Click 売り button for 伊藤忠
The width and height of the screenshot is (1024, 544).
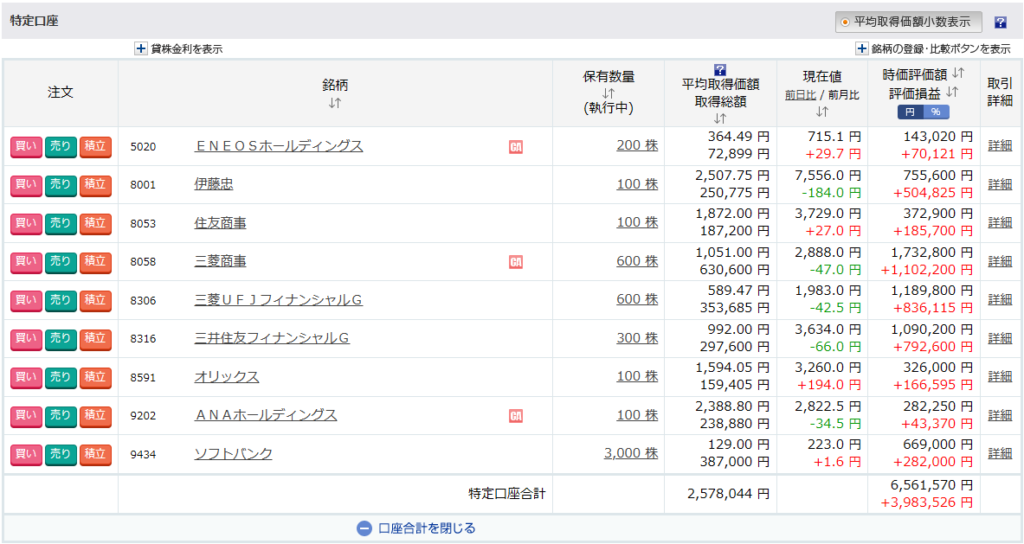point(61,185)
